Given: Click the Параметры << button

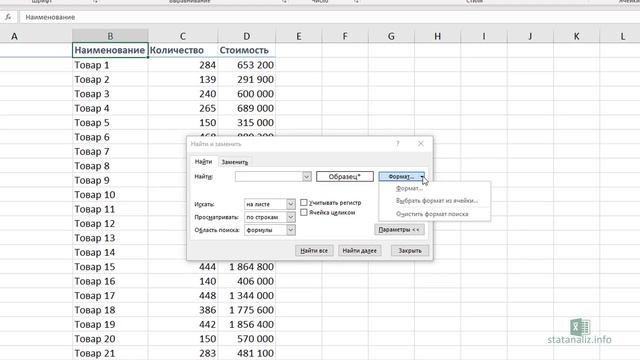Looking at the screenshot, I should (x=399, y=230).
